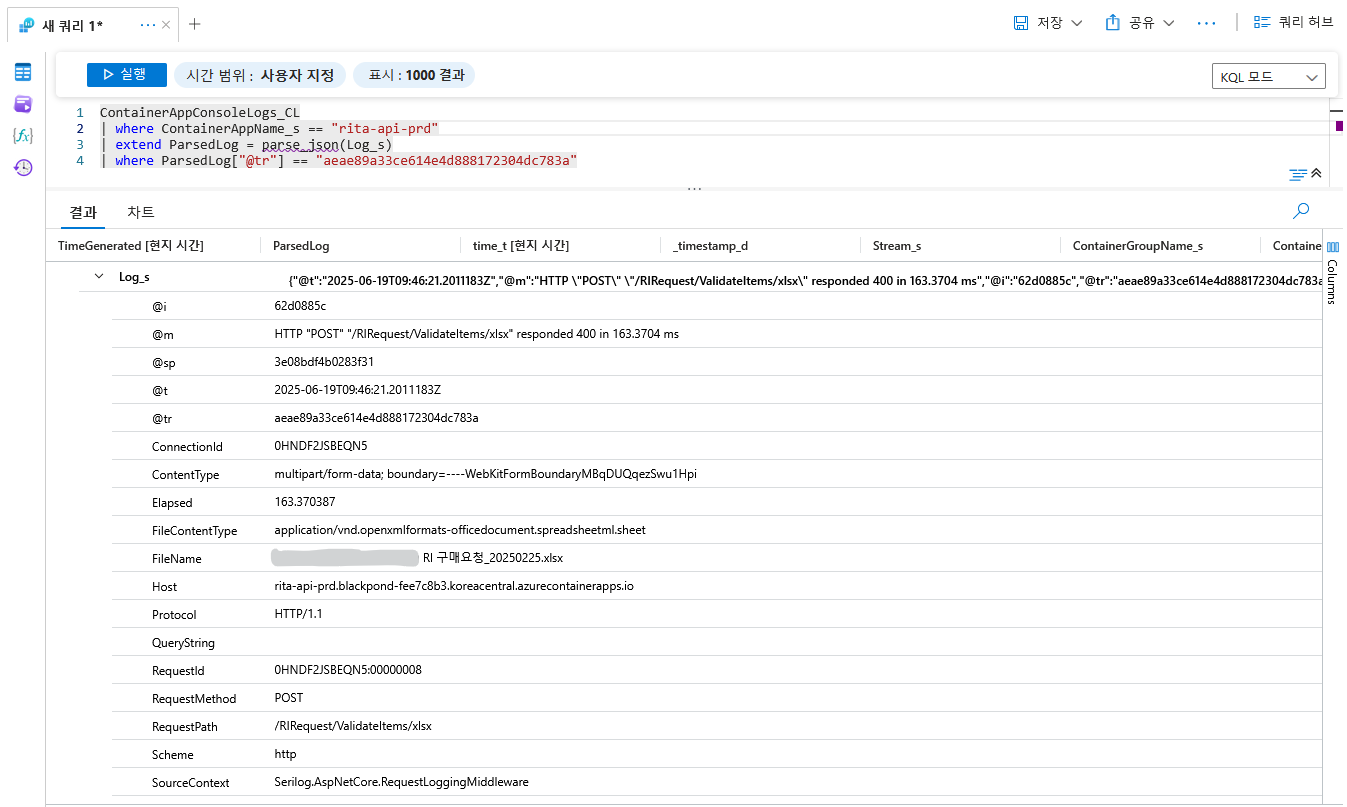Image resolution: width=1347 pixels, height=807 pixels.
Task: Add a new query tab with plus
Action: [x=194, y=24]
